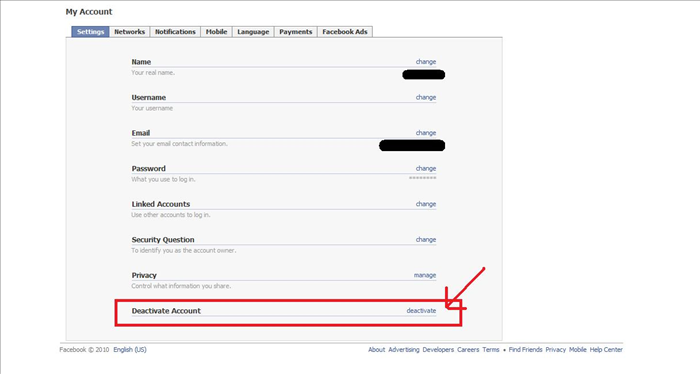Click change link for Username
This screenshot has width=700, height=374.
426,97
